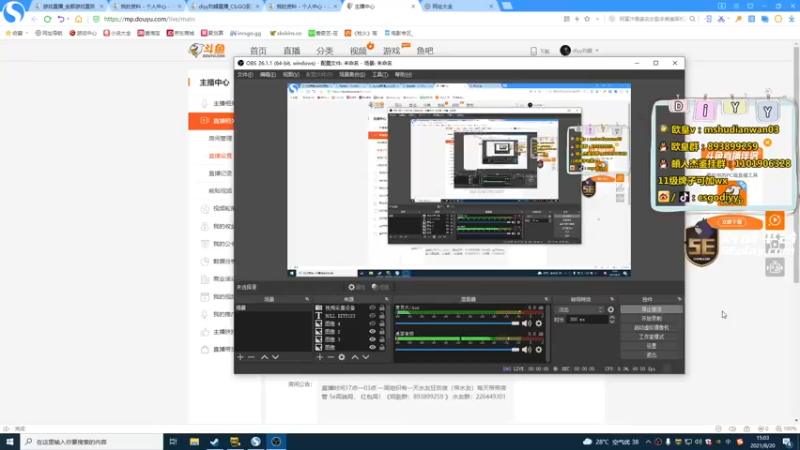
Task: Open the browser favorites star in address bar
Action: (587, 19)
